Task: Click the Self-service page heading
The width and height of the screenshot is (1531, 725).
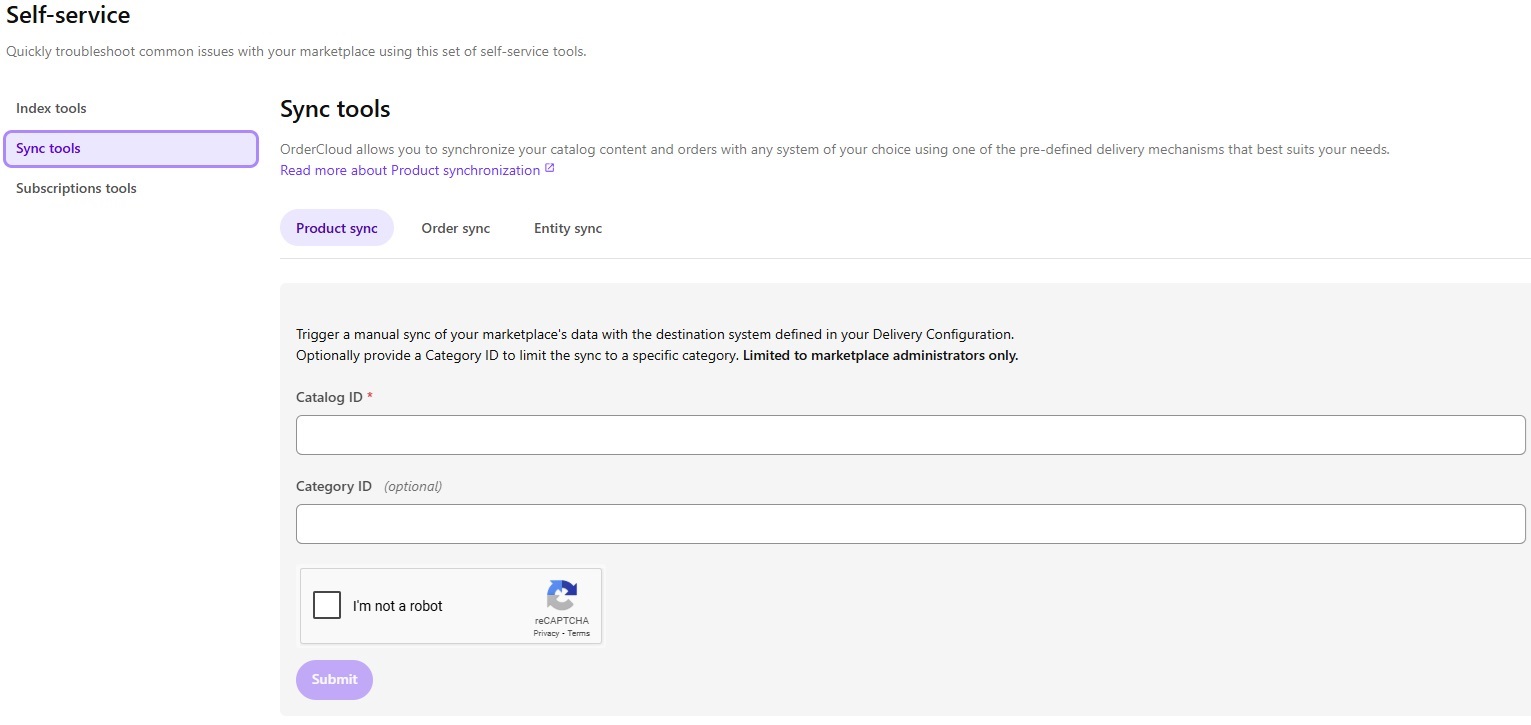Action: pyautogui.click(x=68, y=15)
